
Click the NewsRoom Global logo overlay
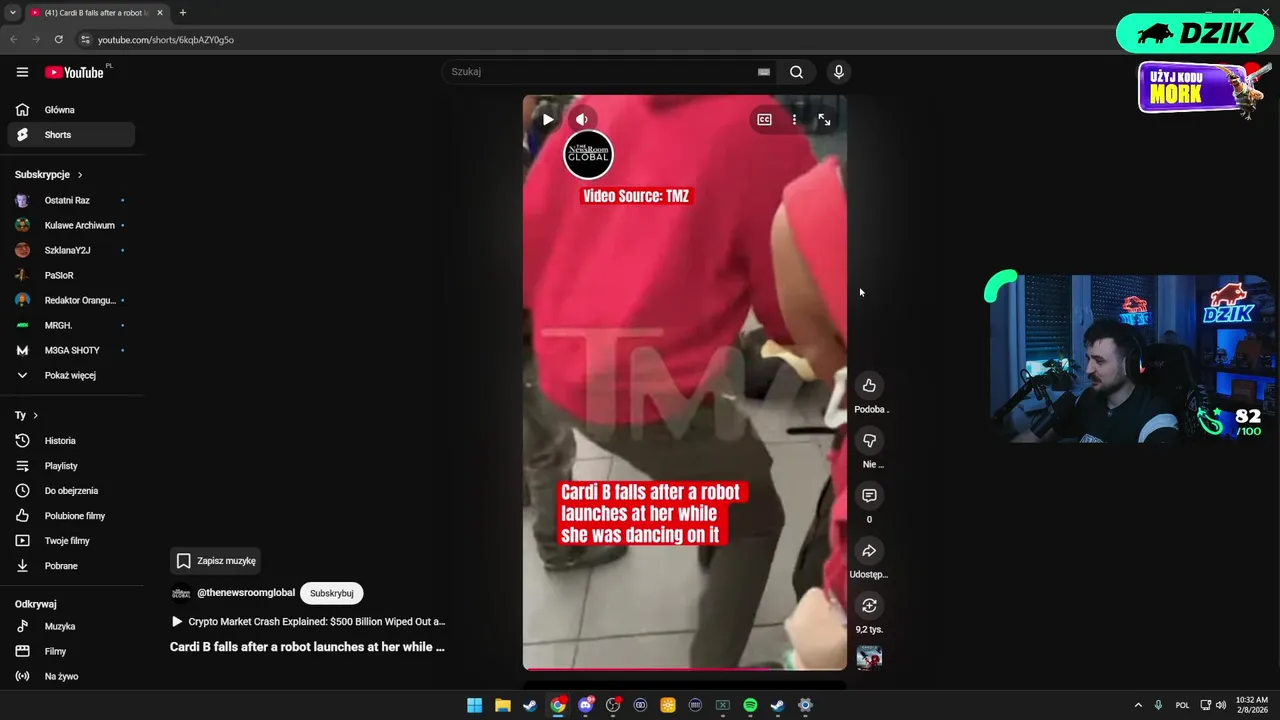588,154
